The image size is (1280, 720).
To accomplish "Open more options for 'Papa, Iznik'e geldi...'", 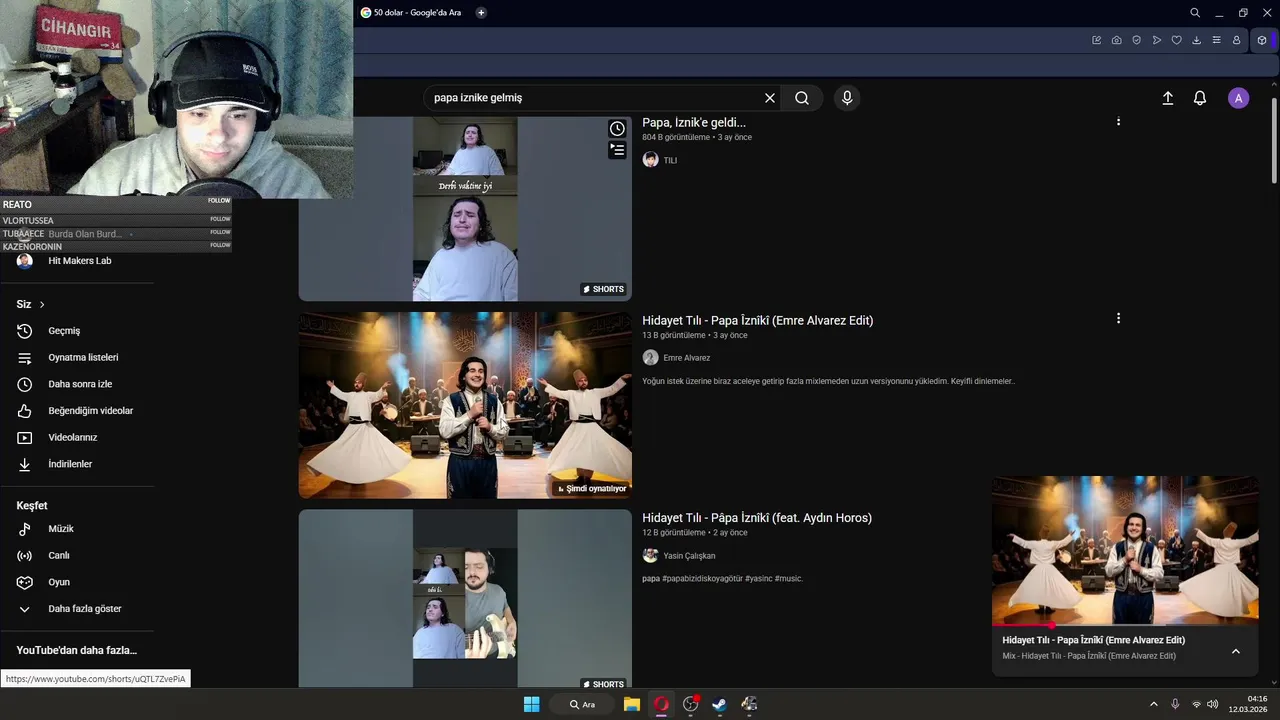I will tap(1118, 121).
